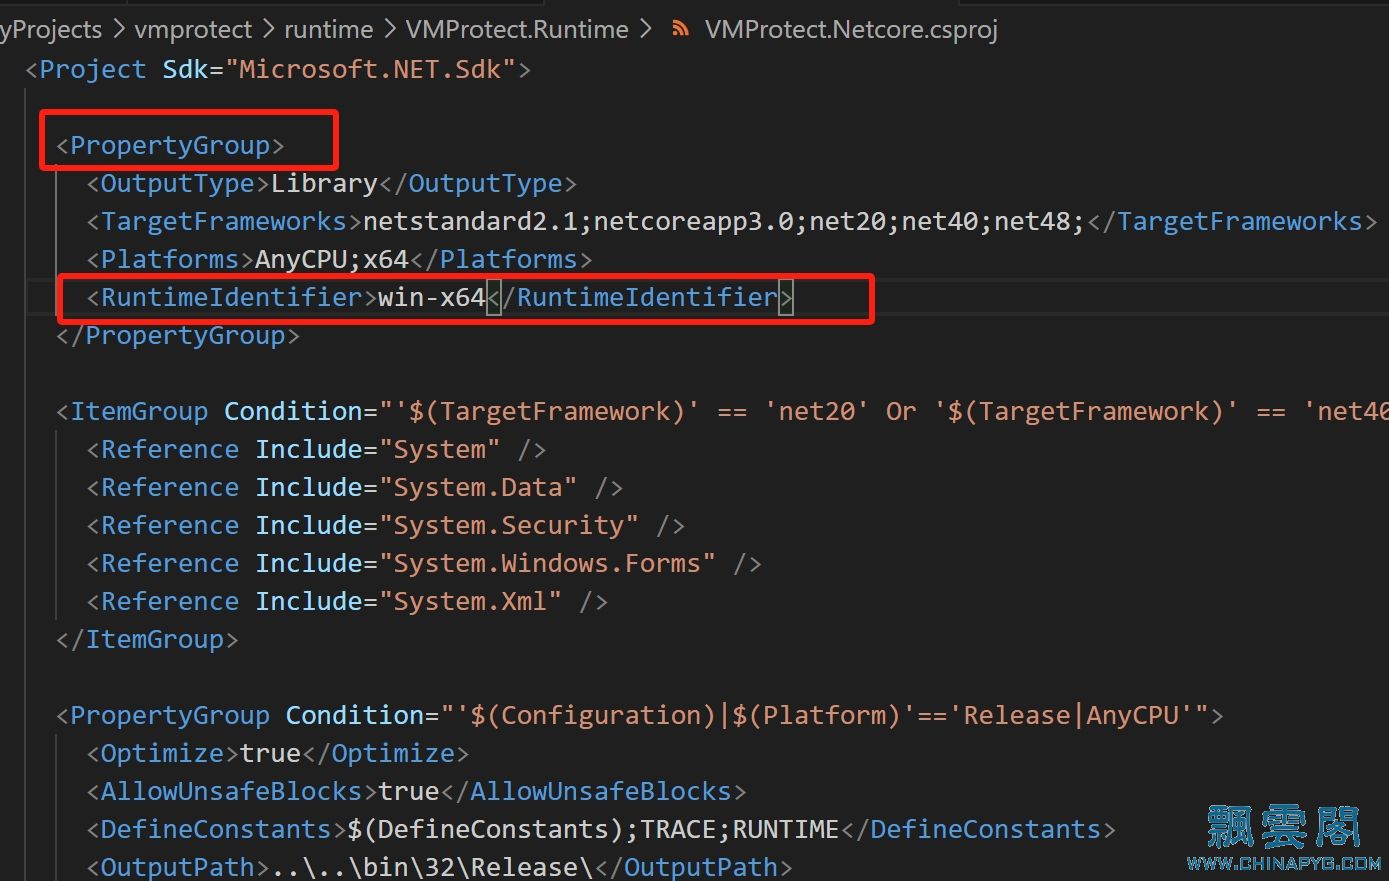
Task: Click the 'net20' string in ItemGroup condition
Action: point(816,412)
